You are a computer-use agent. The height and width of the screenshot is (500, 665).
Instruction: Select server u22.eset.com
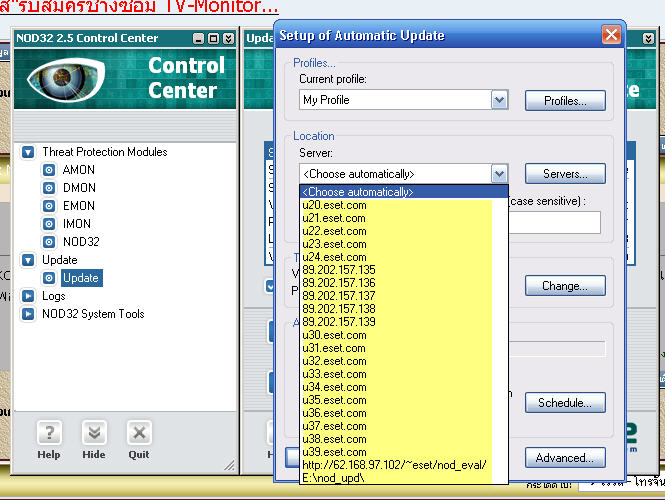click(x=404, y=231)
